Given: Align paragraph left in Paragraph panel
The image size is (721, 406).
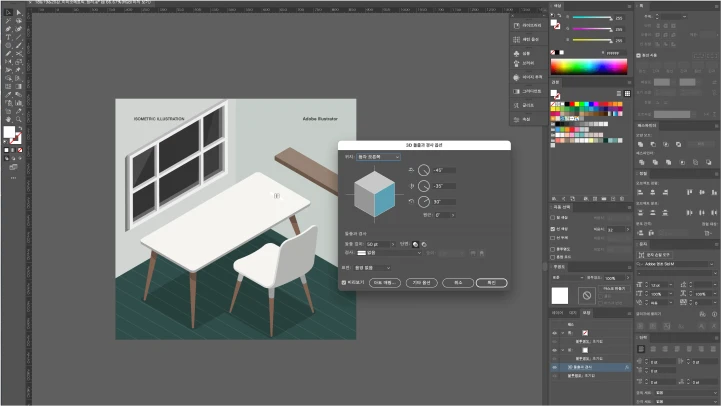Looking at the screenshot, I should click(641, 349).
